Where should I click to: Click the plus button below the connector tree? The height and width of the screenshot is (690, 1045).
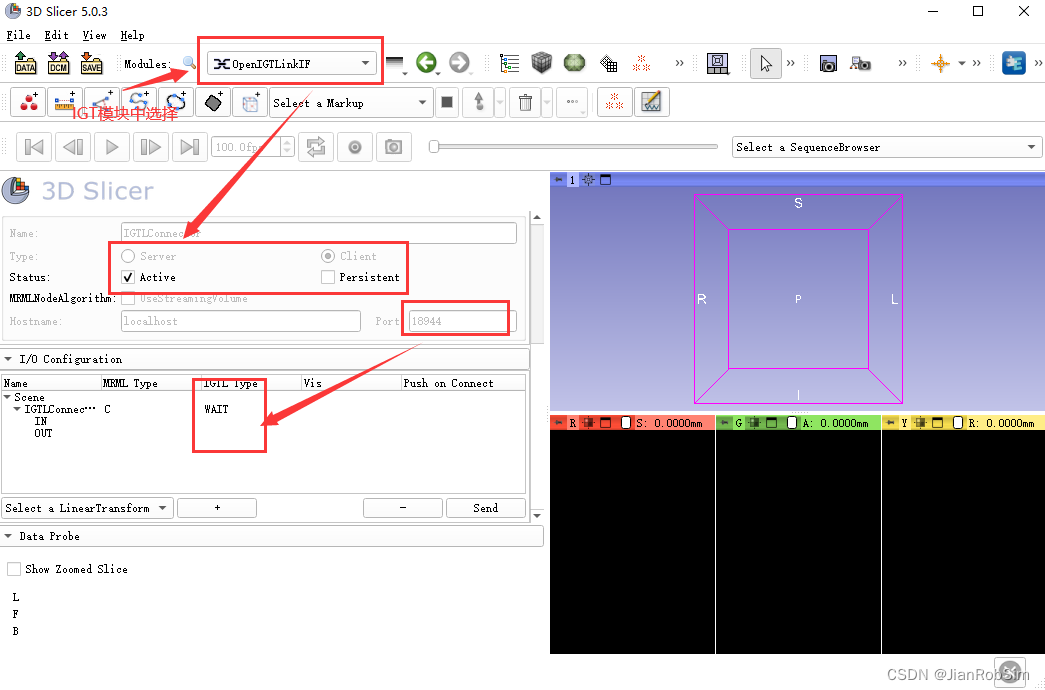coord(216,507)
